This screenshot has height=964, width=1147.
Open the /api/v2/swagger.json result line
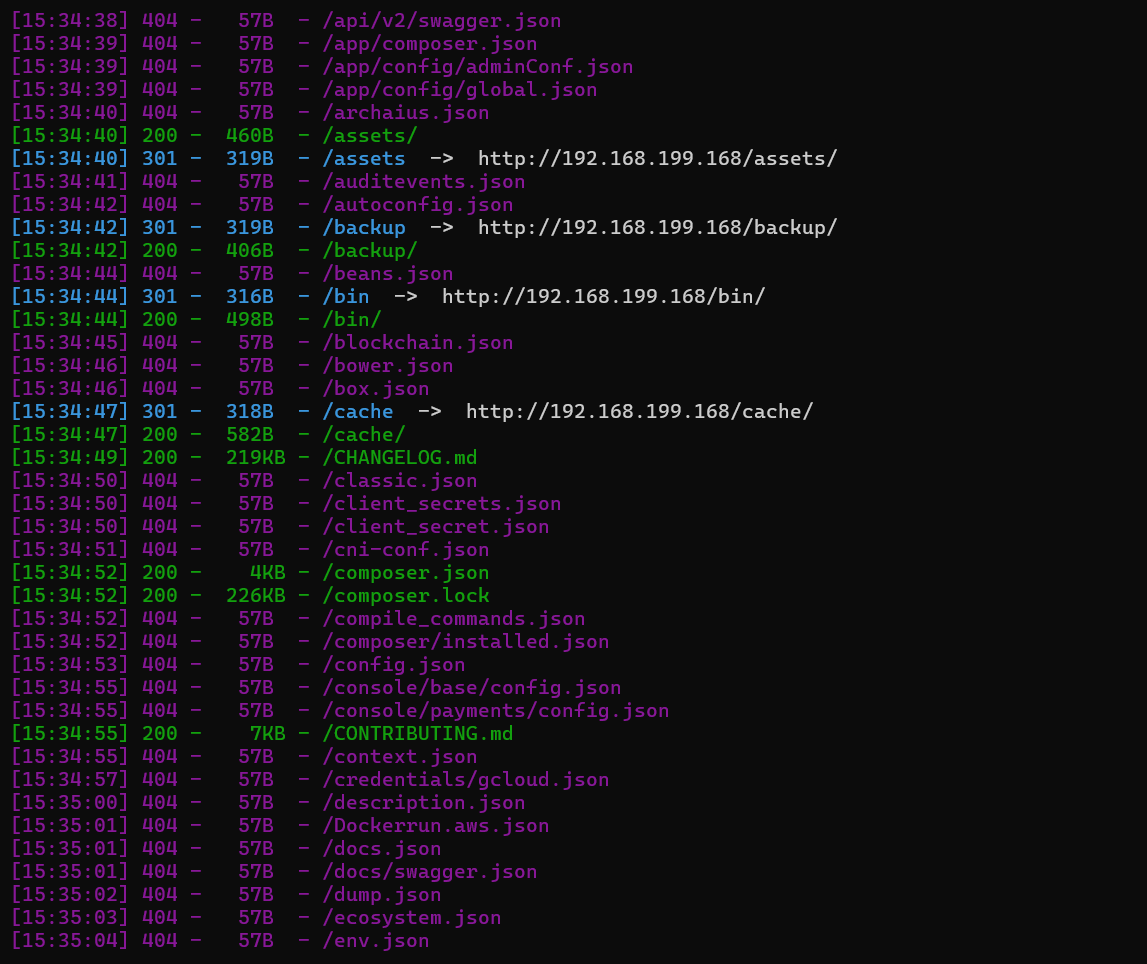coord(441,20)
